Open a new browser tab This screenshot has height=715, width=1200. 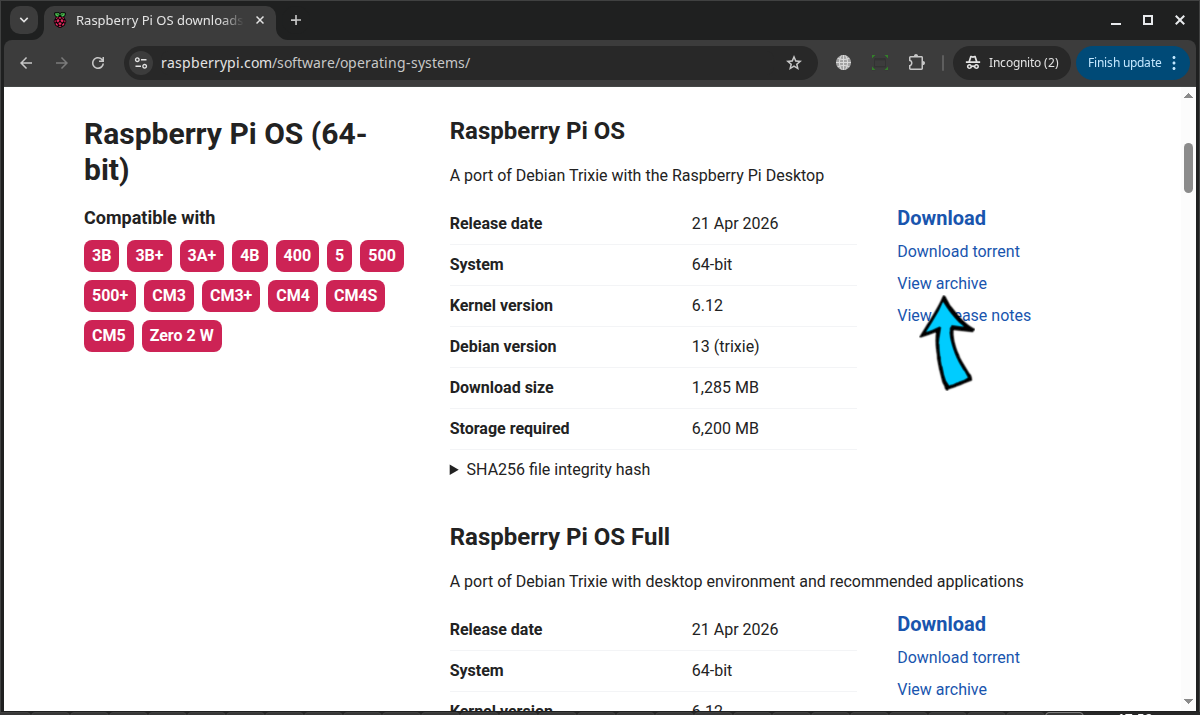[x=296, y=20]
